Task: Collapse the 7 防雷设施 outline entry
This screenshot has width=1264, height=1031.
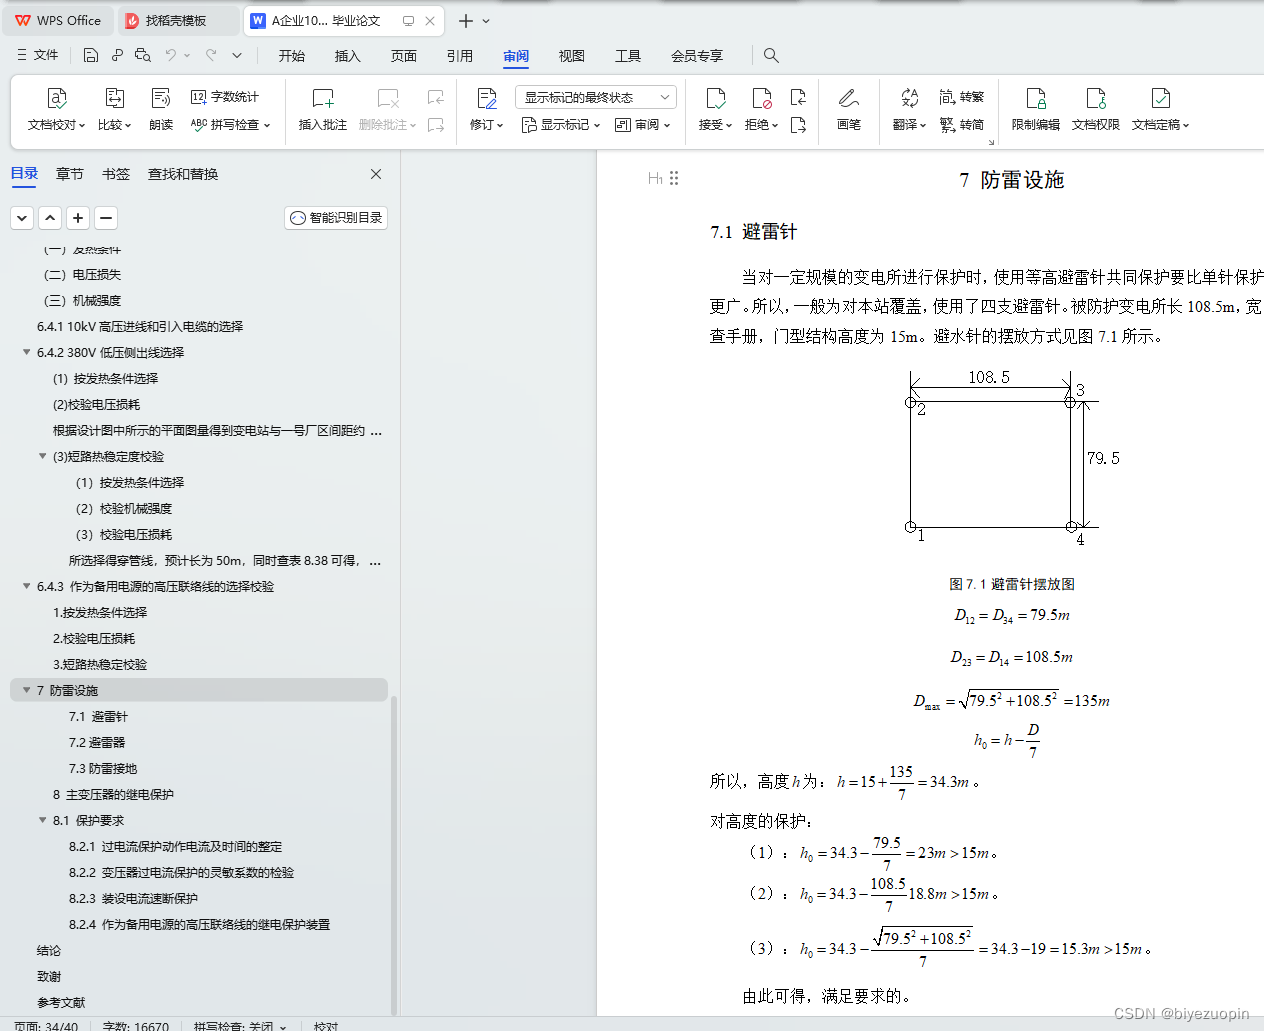Action: tap(26, 690)
